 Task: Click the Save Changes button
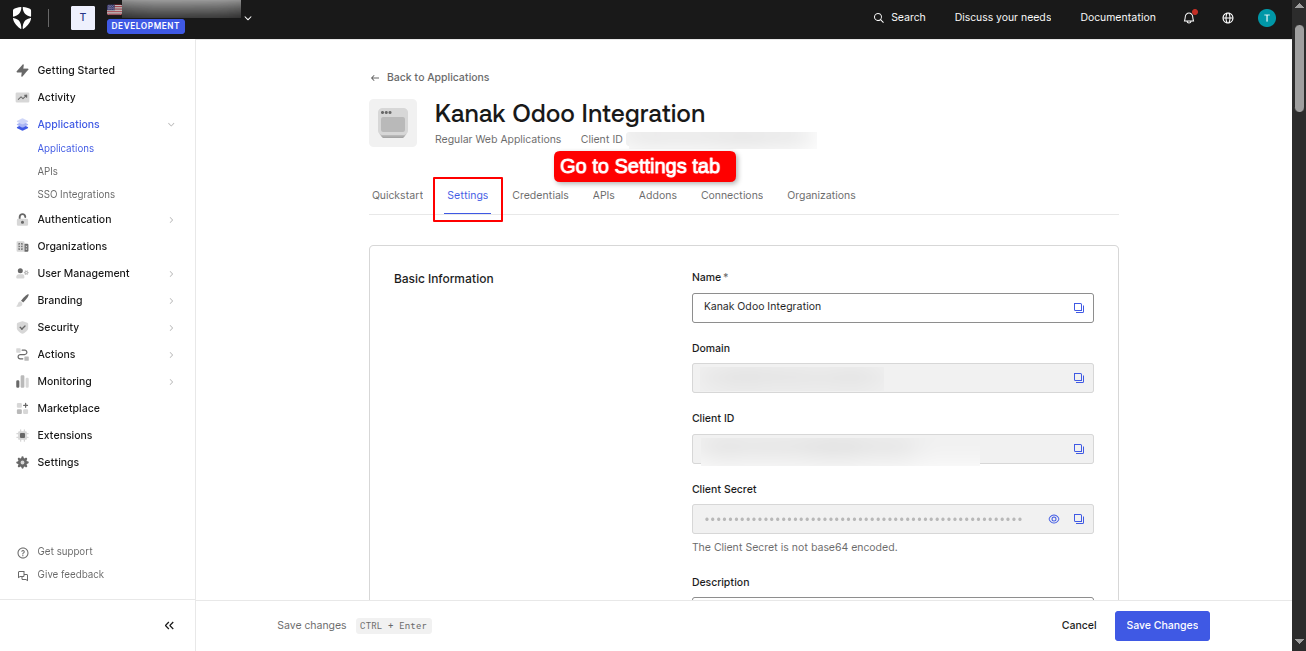(1162, 626)
